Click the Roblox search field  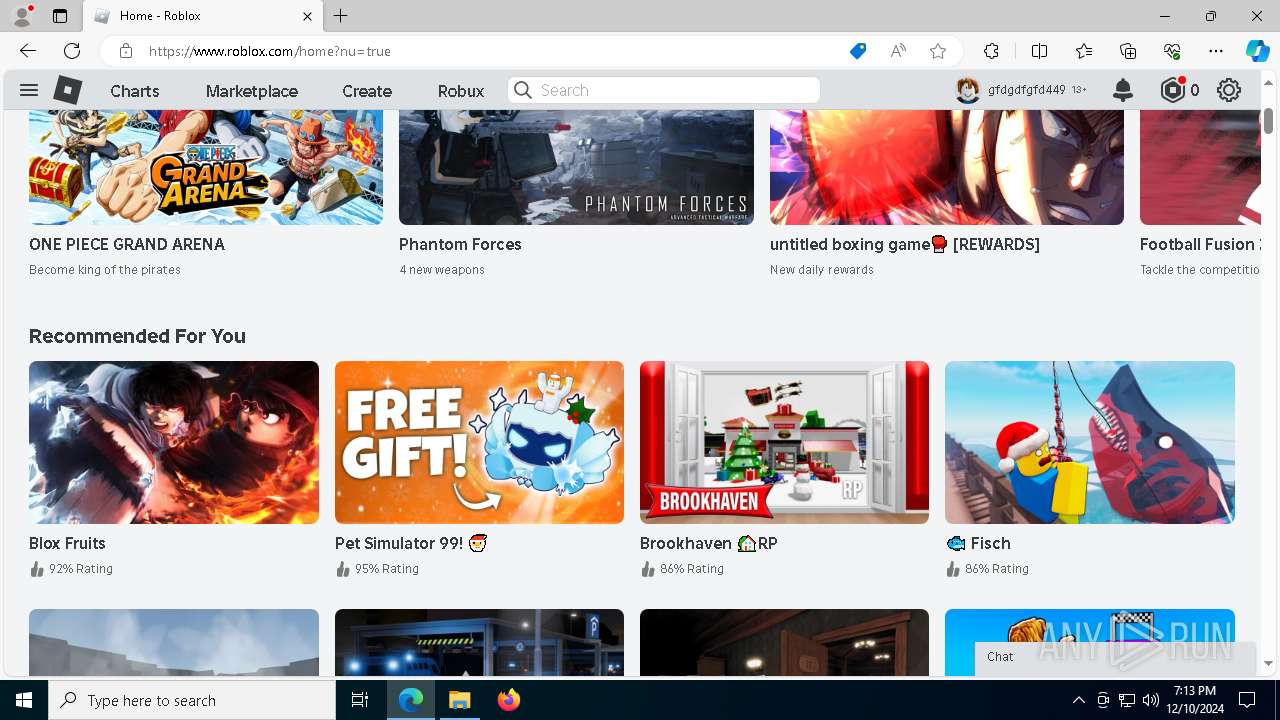(664, 90)
